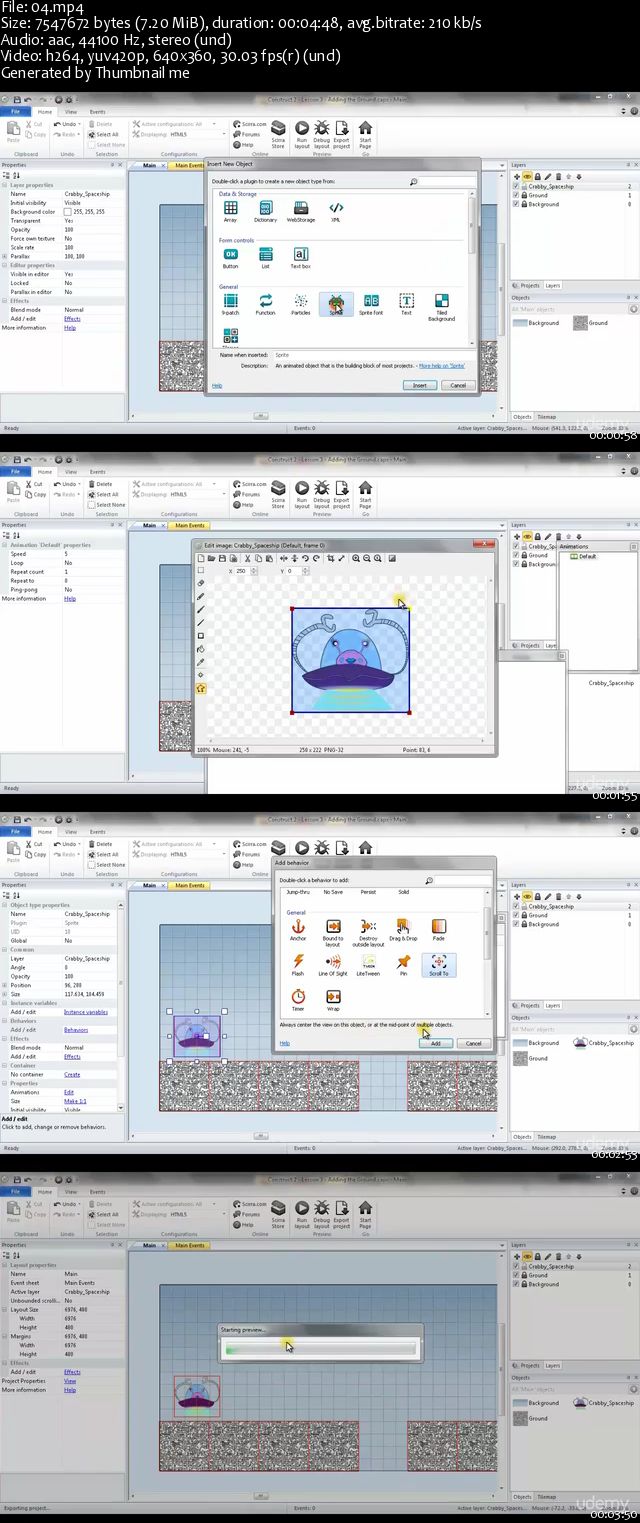Screen dimensions: 640x1523
Task: Select the Wrap behavior icon
Action: [333, 1000]
